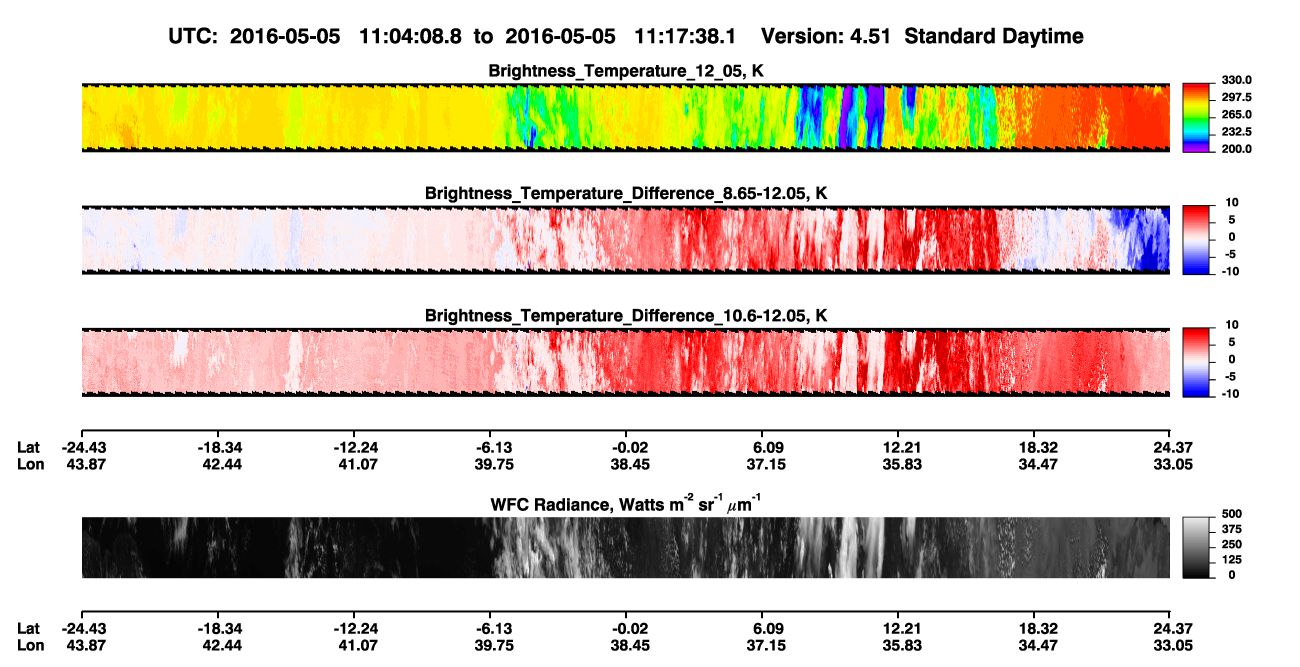1300x667 pixels.
Task: Click longitude 38.45 above the WFC Radiance title
Action: pyautogui.click(x=630, y=464)
